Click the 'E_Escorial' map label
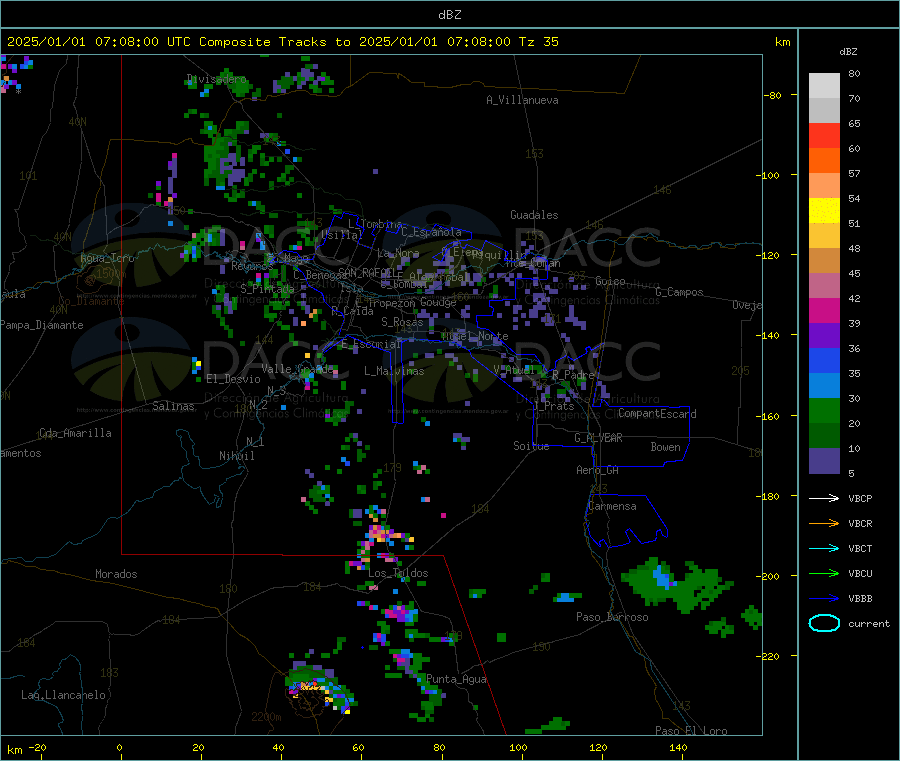Viewport: 900px width, 761px height. [x=371, y=344]
